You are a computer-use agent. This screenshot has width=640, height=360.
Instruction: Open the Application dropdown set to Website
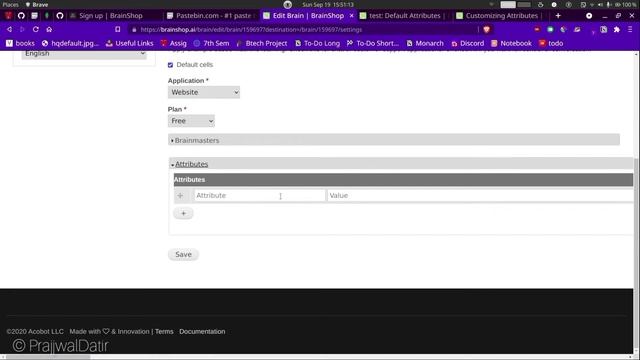[x=204, y=92]
